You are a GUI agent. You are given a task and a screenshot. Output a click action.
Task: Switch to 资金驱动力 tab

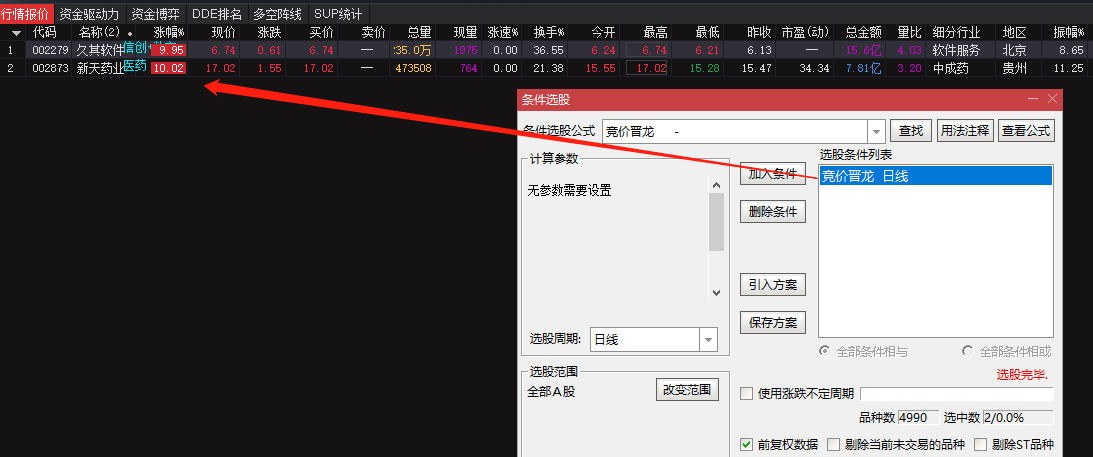(x=89, y=13)
